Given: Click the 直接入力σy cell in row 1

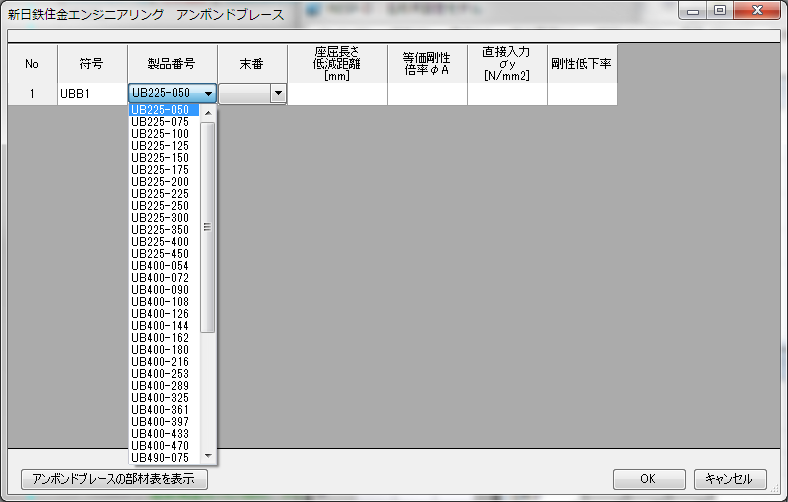Looking at the screenshot, I should [507, 94].
